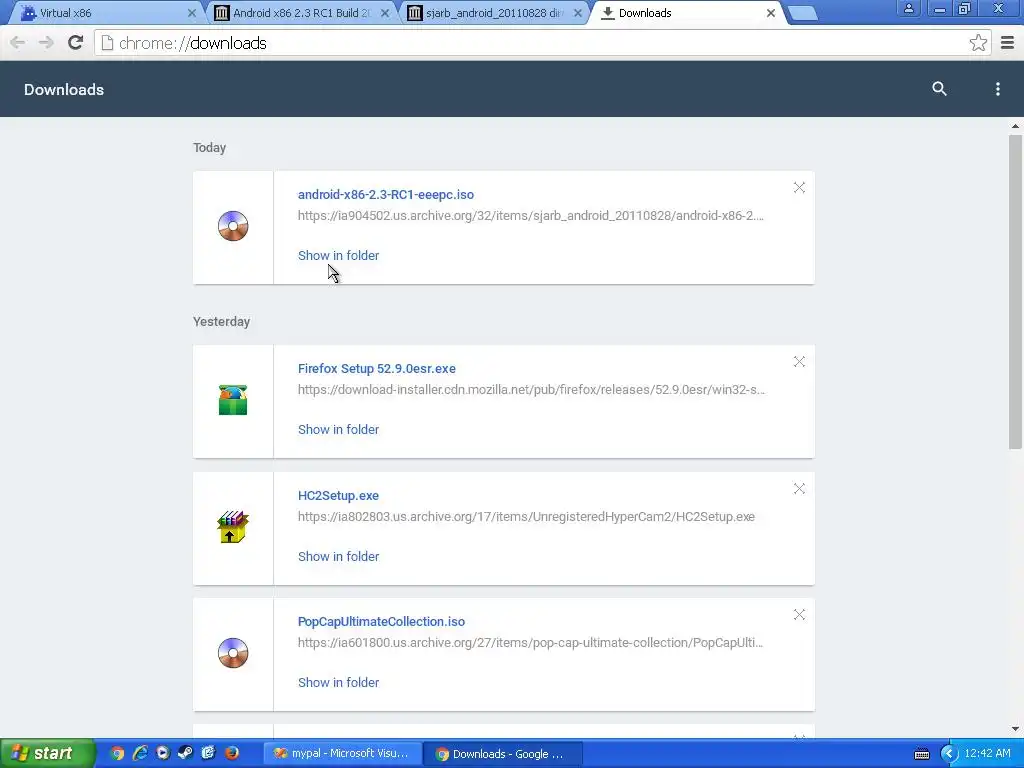The width and height of the screenshot is (1024, 768).
Task: Click the PopCapUltimateCollection disc icon
Action: tap(233, 652)
